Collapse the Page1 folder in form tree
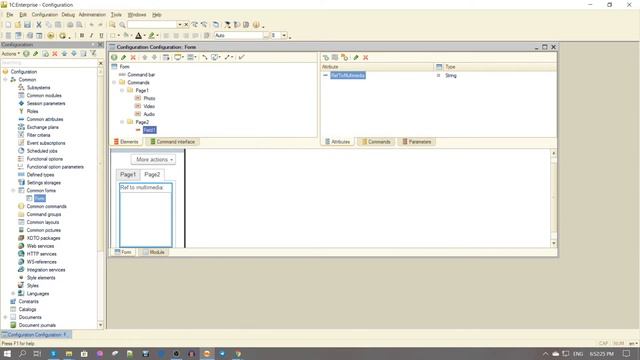Viewport: 640px width, 360px height. [x=122, y=90]
